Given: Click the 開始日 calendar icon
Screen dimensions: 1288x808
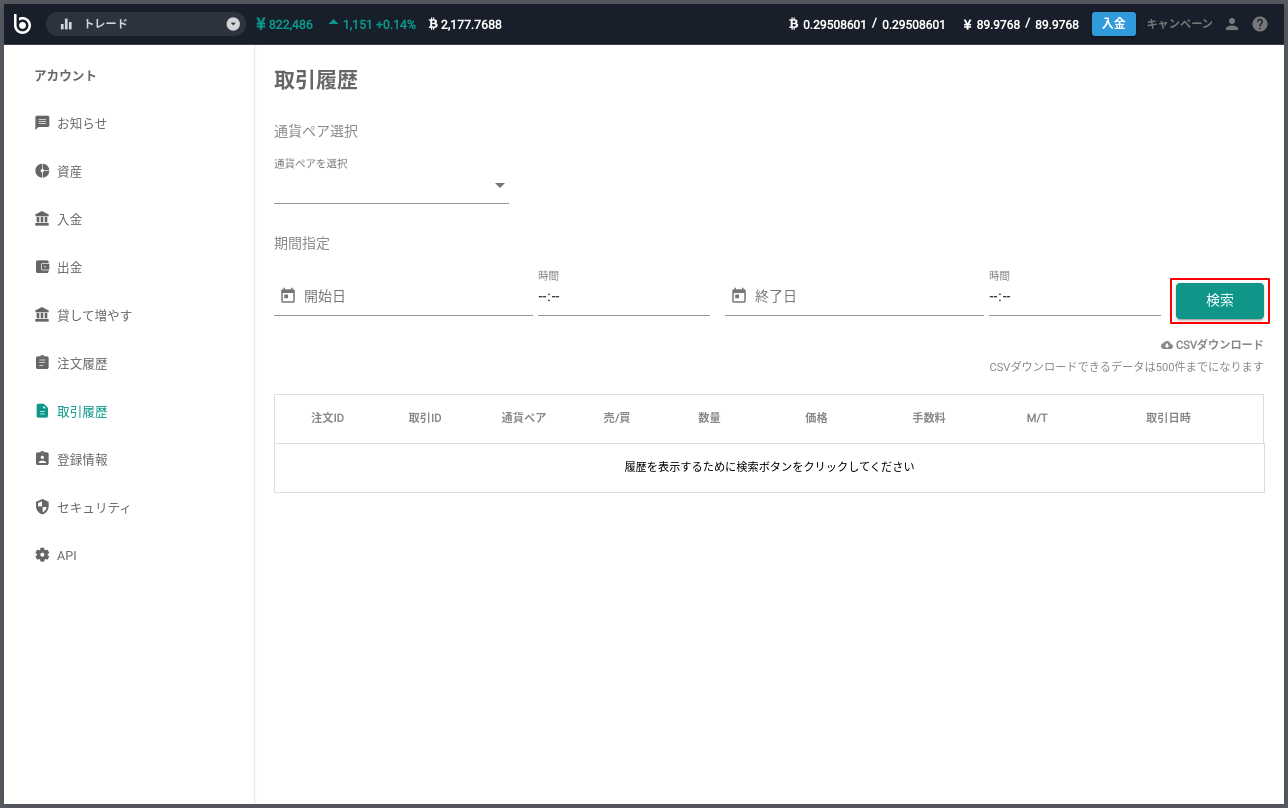Looking at the screenshot, I should pos(288,296).
